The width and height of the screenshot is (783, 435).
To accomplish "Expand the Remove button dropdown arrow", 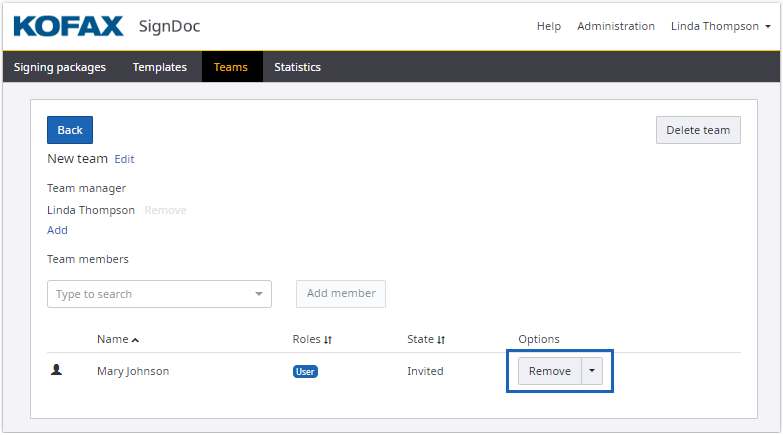I will [x=592, y=371].
